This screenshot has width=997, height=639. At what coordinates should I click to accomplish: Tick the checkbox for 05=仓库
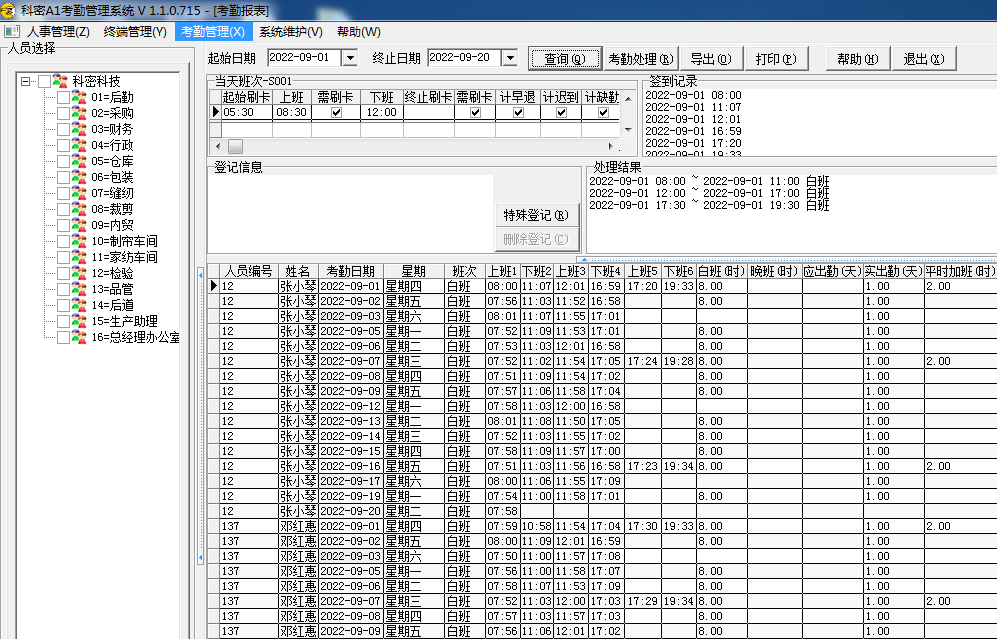point(63,161)
